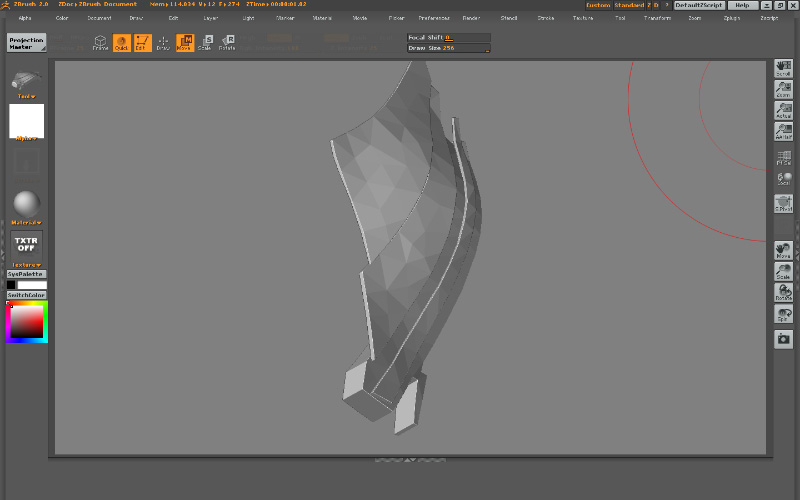This screenshot has width=800, height=500.
Task: Pick a color in the color picker
Action: [26, 321]
